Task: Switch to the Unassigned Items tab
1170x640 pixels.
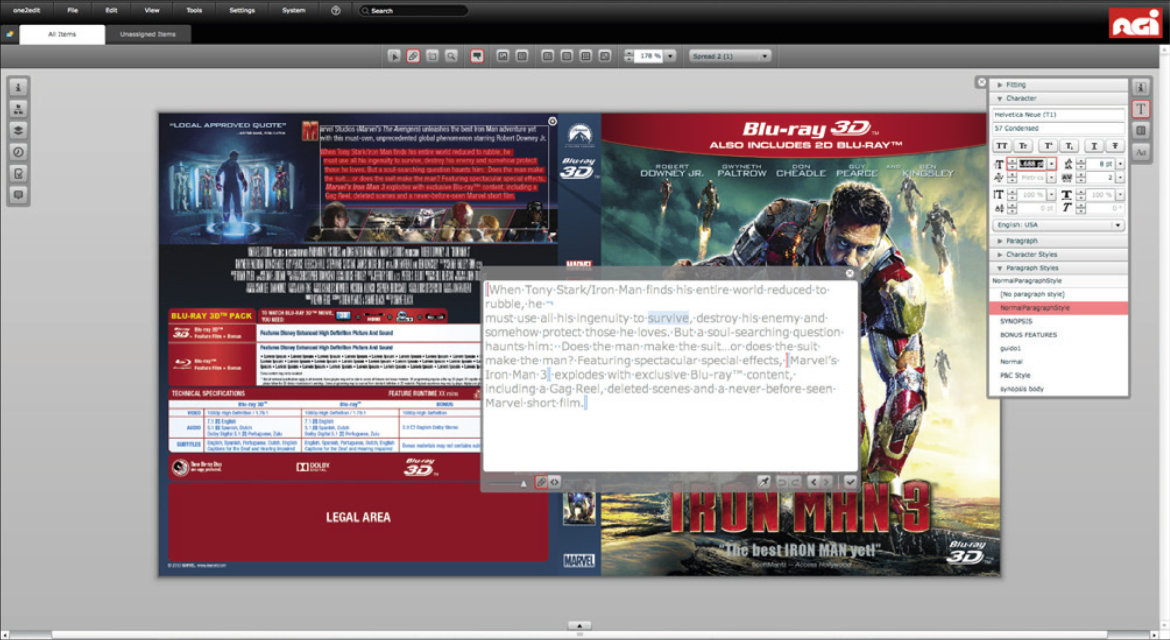Action: pos(148,34)
